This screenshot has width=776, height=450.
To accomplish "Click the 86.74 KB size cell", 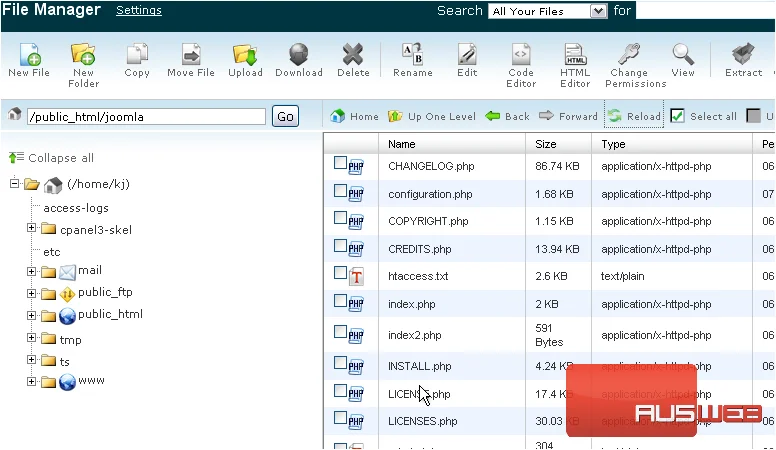I will coord(557,166).
